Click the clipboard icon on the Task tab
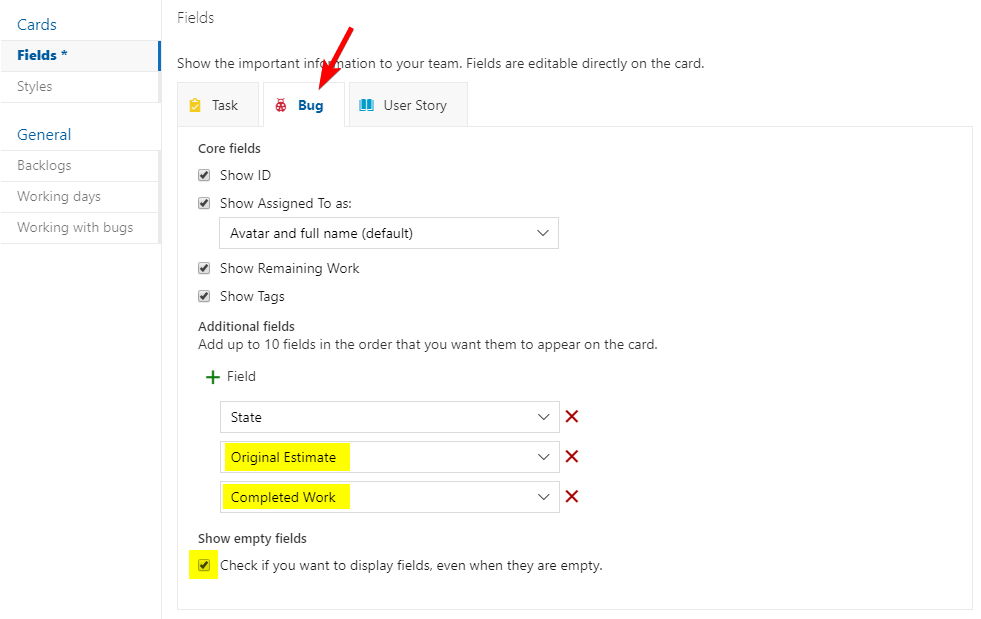Screen dimensions: 981x619 pos(195,104)
